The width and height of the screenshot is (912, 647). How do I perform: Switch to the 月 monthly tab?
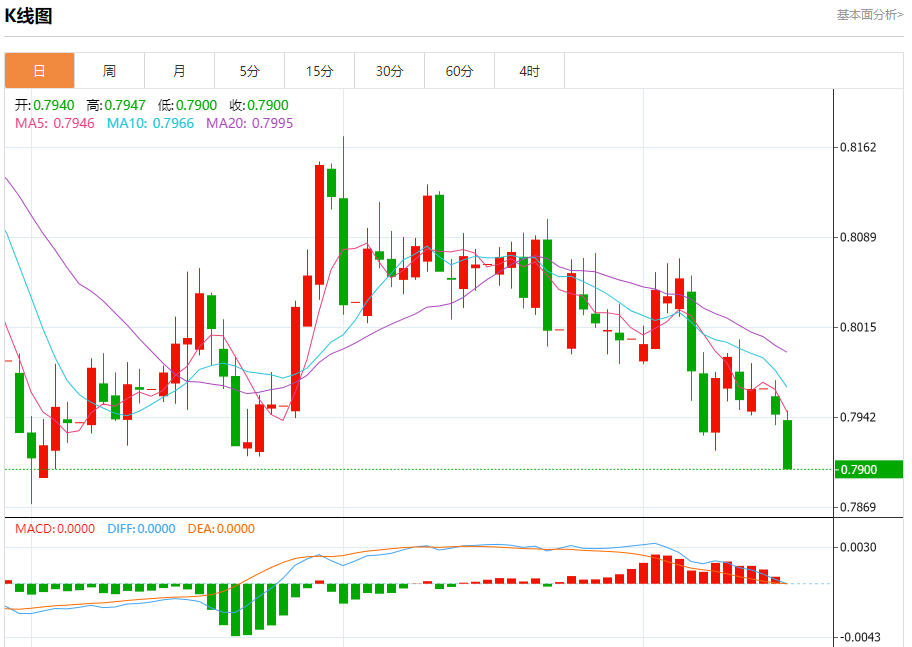click(x=179, y=71)
